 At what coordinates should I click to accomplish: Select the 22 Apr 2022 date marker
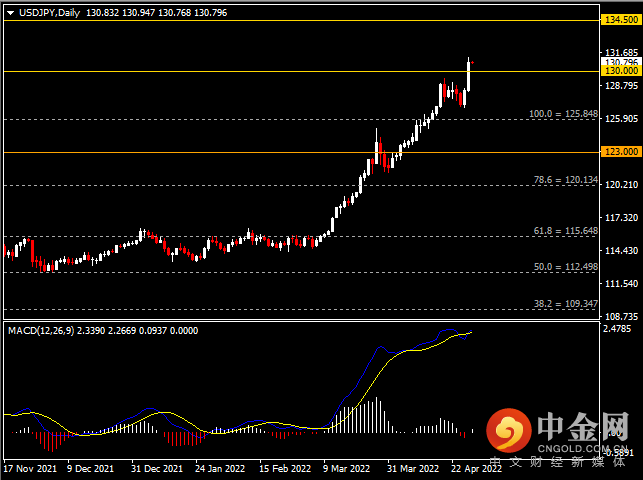pyautogui.click(x=476, y=468)
